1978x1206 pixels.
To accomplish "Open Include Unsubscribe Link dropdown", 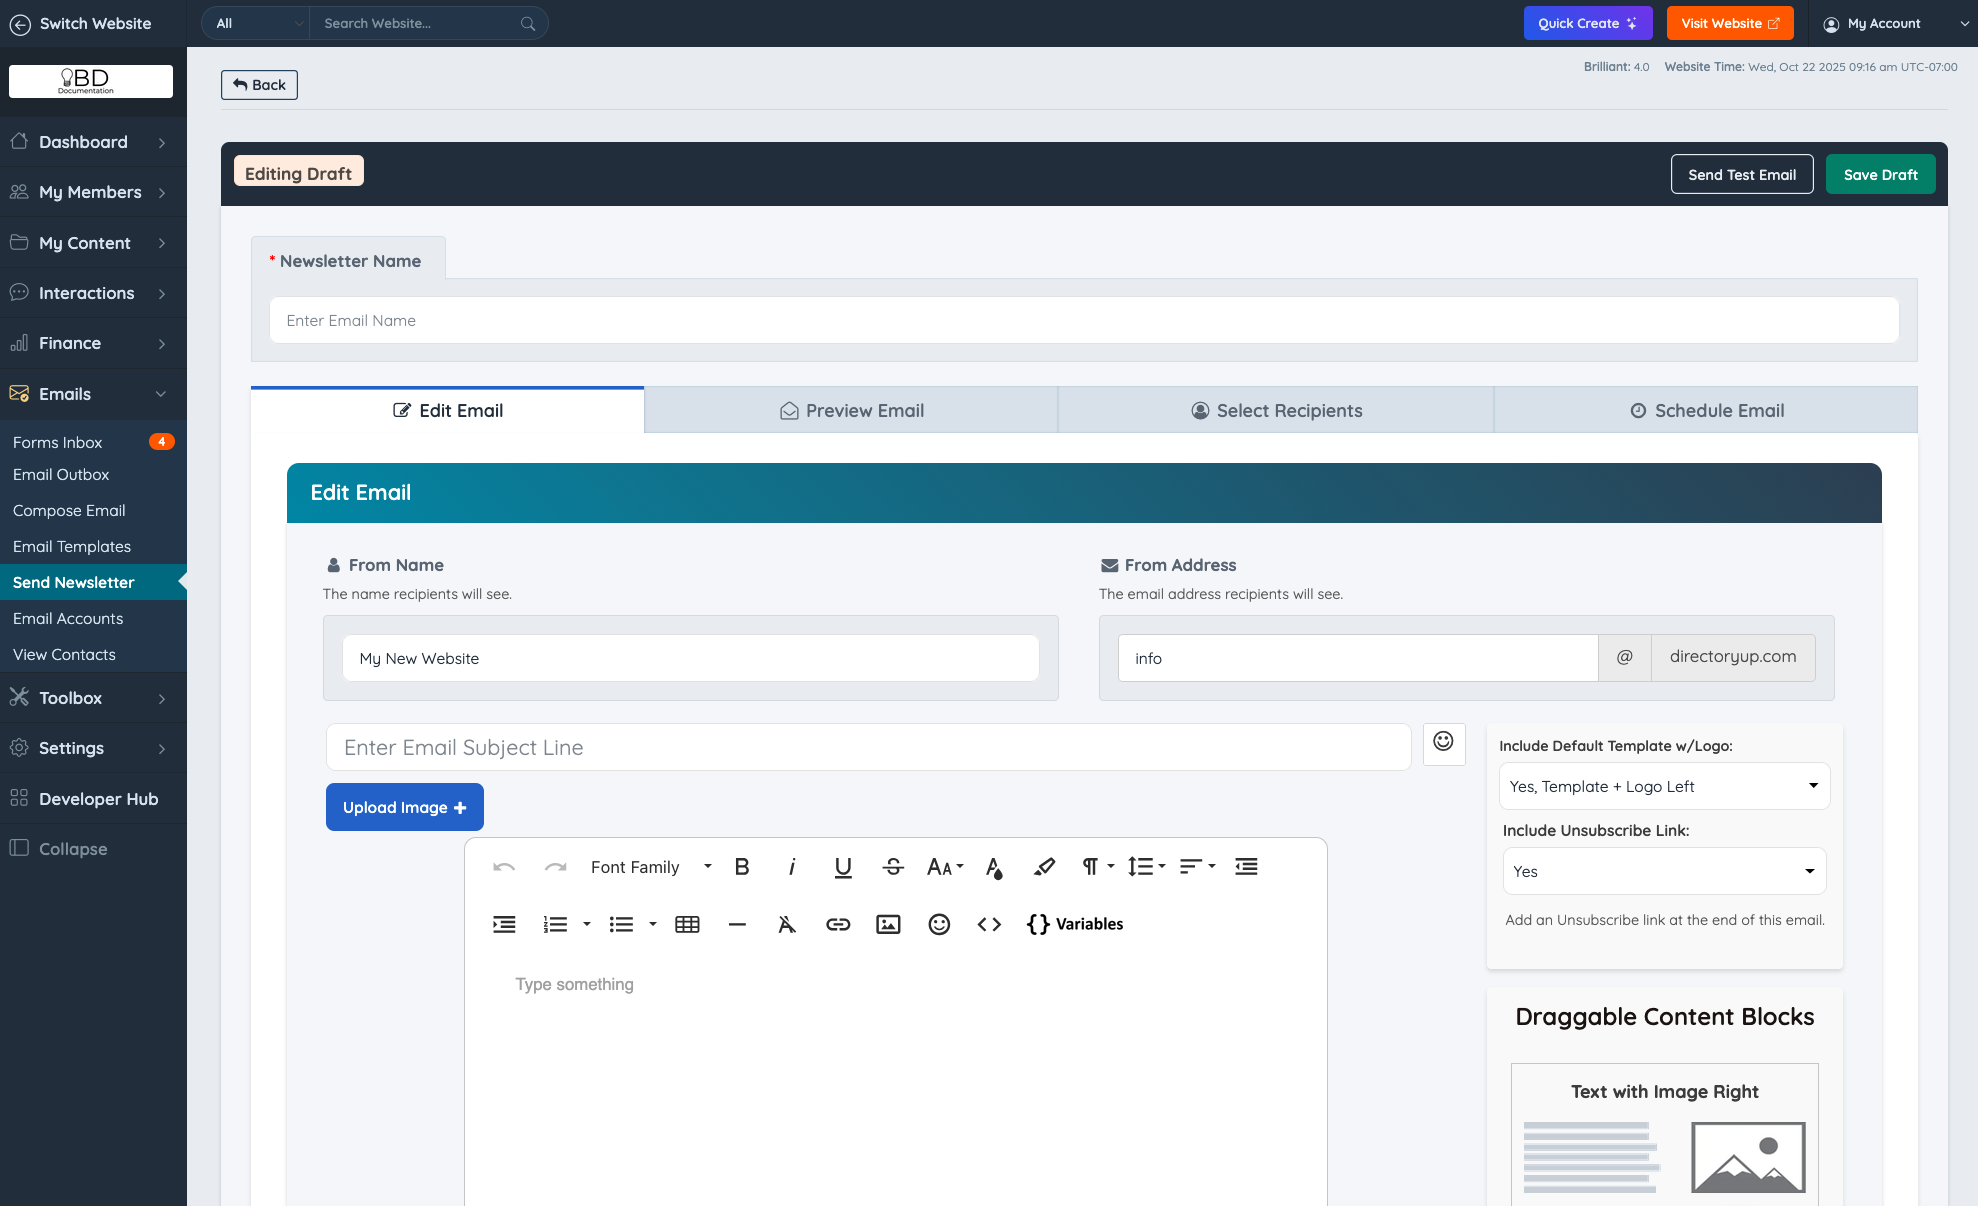I will click(1663, 871).
